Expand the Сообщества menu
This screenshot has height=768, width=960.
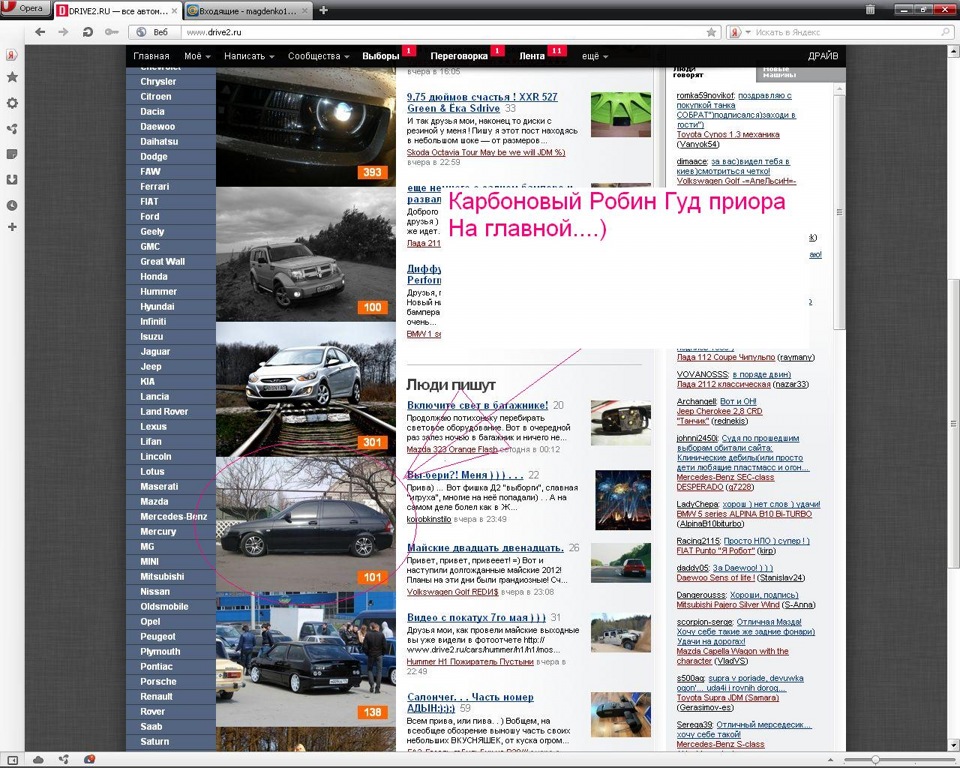(318, 56)
